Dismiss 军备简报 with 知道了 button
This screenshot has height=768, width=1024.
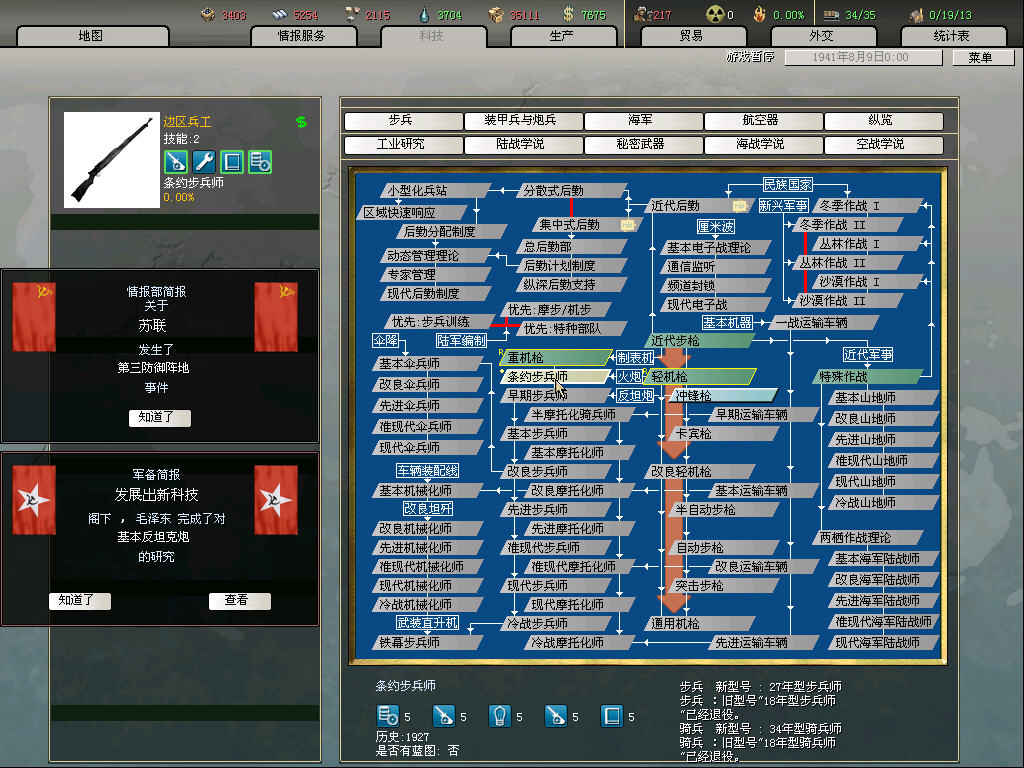80,600
